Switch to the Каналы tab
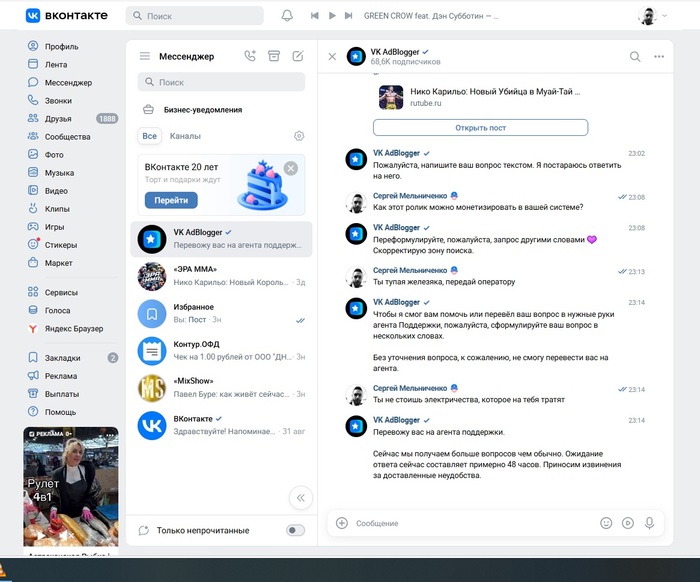This screenshot has height=582, width=700. point(185,136)
